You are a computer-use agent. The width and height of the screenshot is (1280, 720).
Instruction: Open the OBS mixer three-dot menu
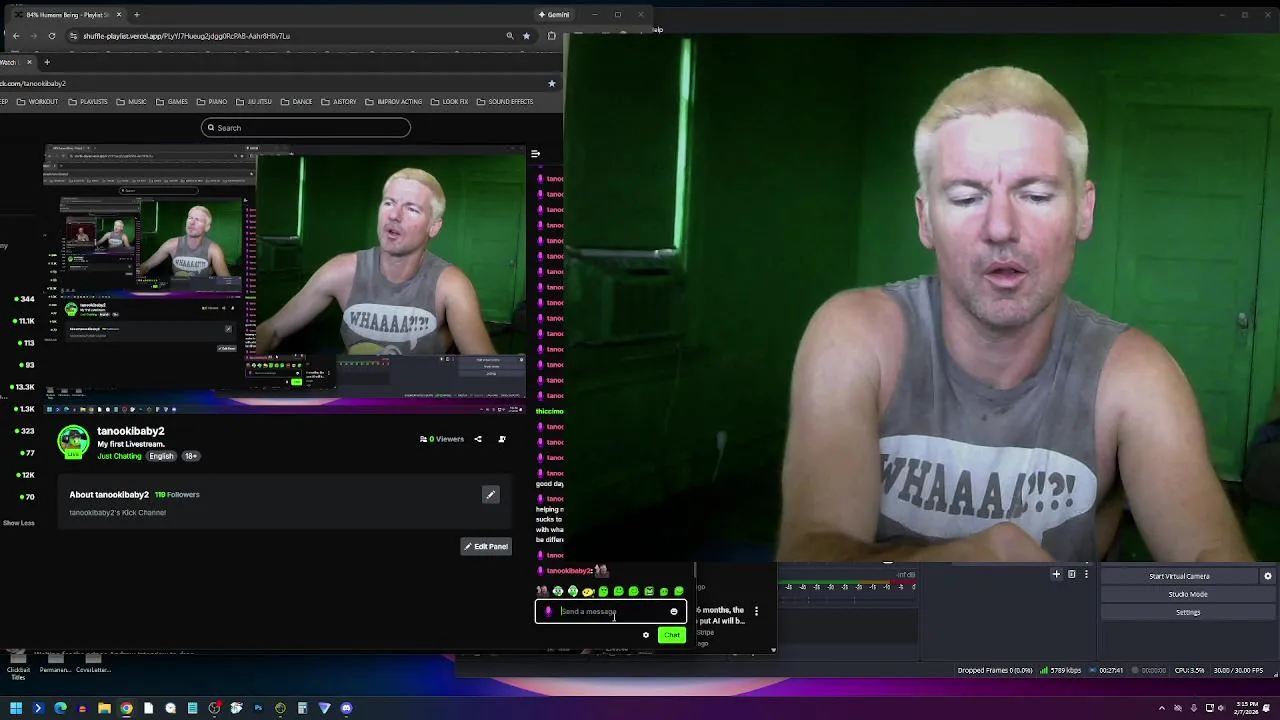[1086, 574]
